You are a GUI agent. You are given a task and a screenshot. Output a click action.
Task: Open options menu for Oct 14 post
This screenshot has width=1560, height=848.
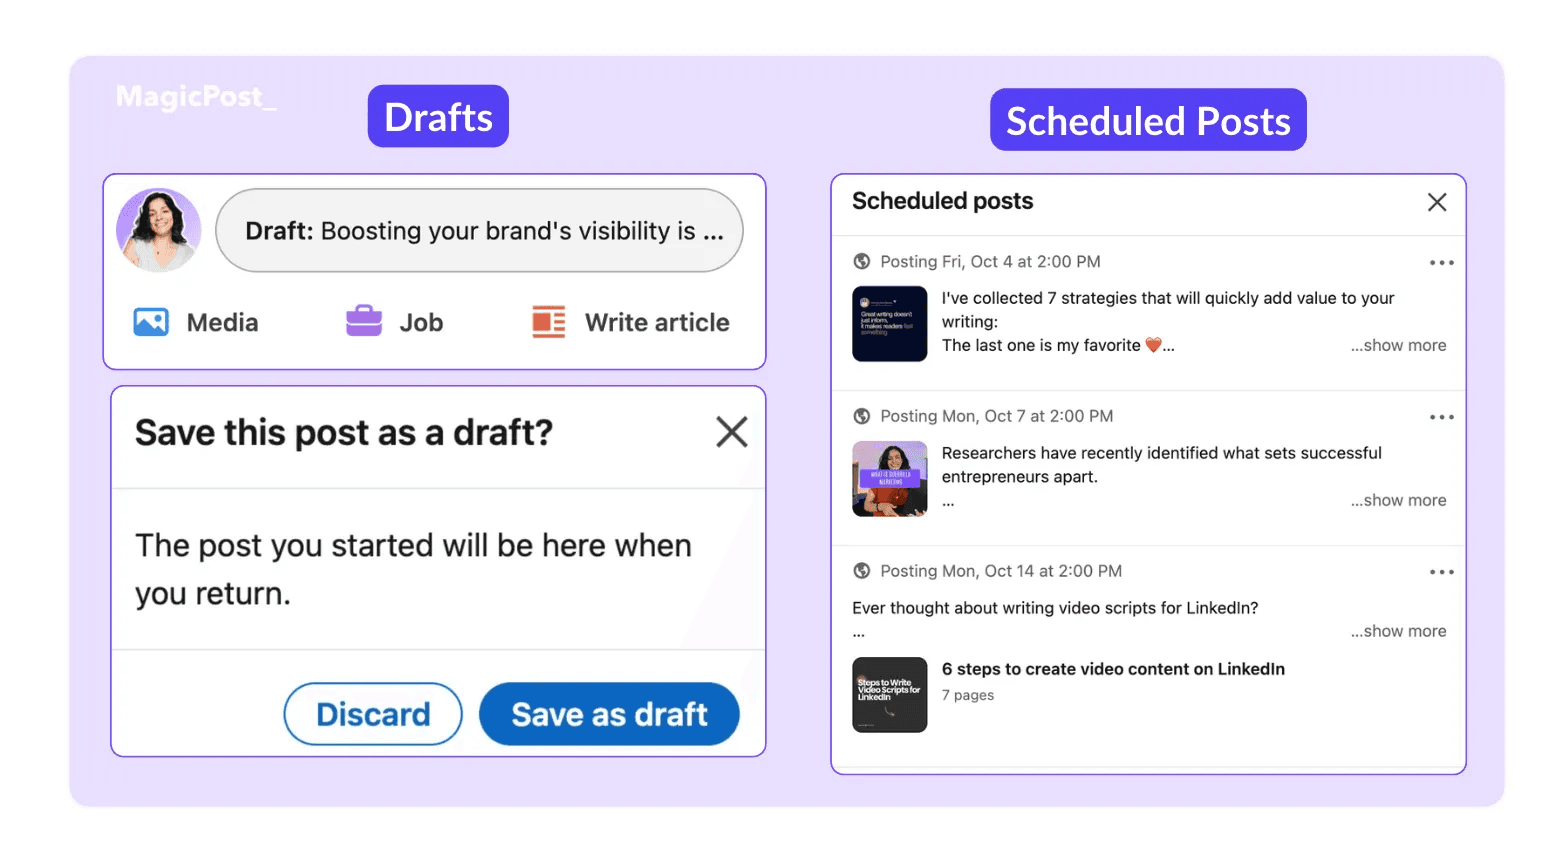point(1441,572)
